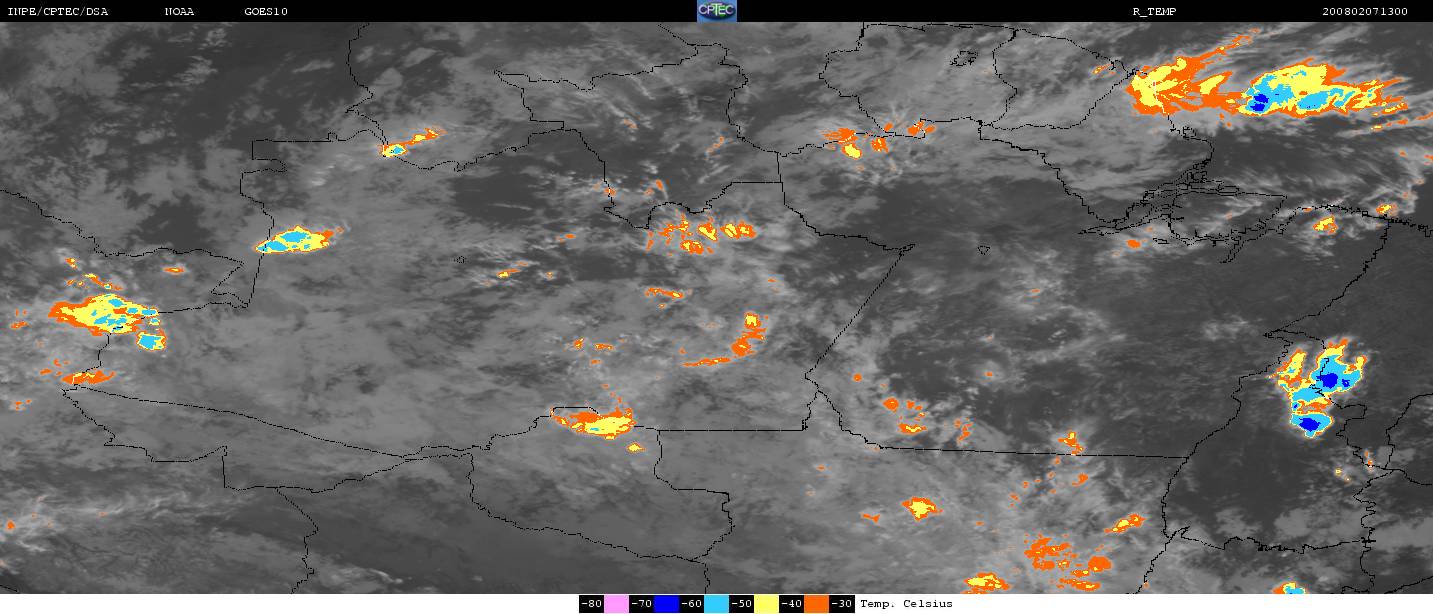Click the -60 legend value

tap(691, 604)
